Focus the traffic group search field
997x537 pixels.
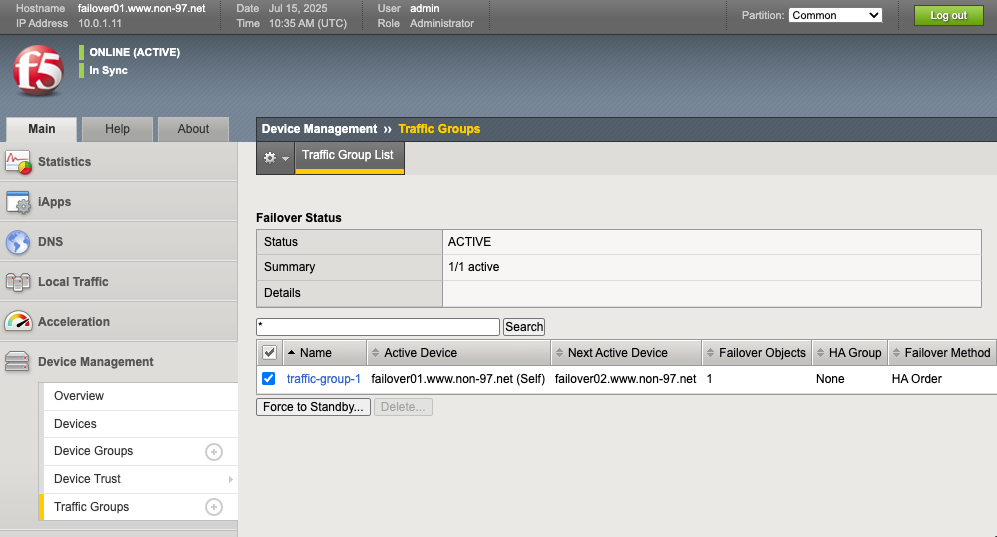pos(378,327)
